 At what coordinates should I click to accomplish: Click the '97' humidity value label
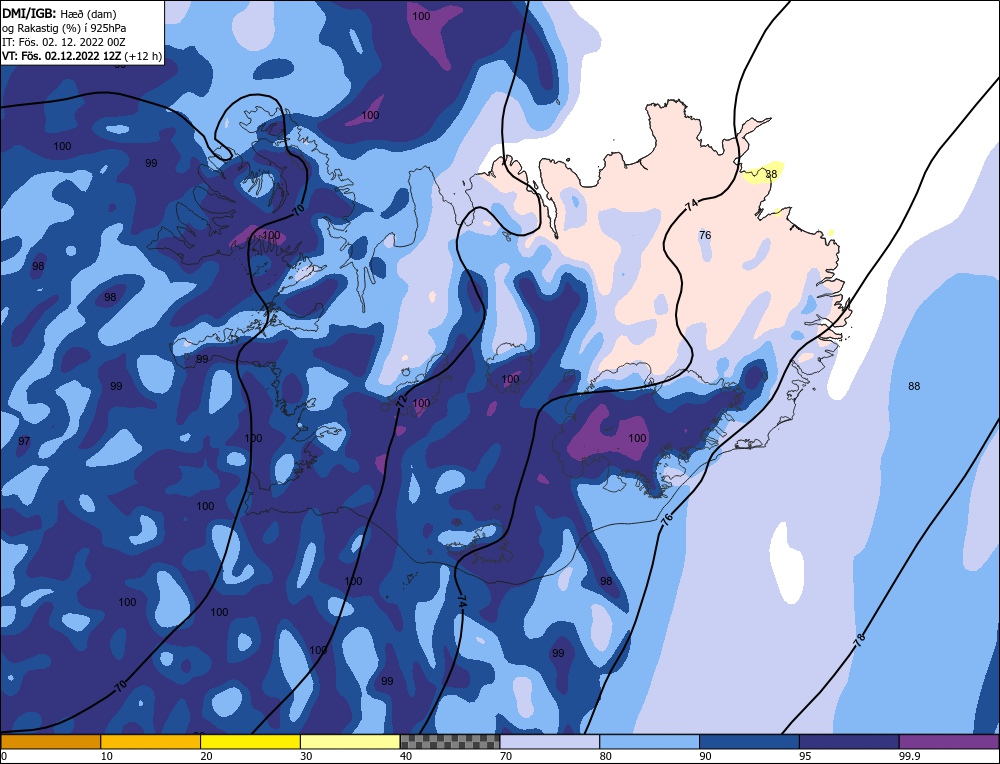pyautogui.click(x=24, y=441)
